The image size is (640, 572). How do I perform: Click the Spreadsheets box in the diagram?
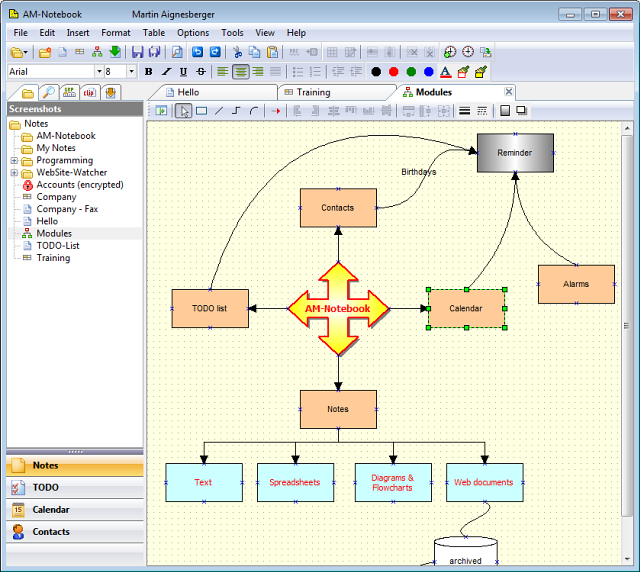point(295,482)
